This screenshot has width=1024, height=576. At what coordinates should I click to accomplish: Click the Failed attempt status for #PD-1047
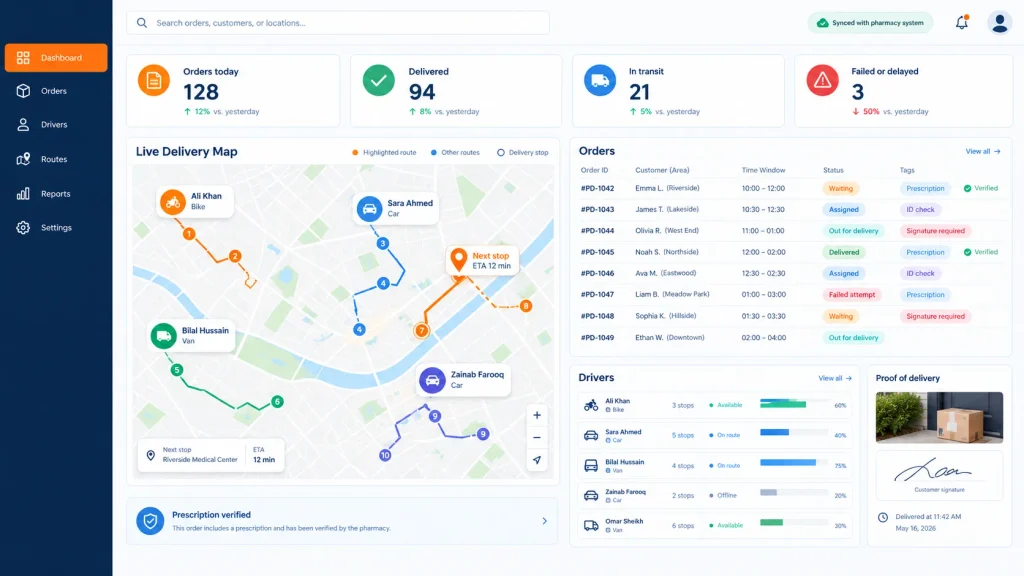tap(852, 295)
